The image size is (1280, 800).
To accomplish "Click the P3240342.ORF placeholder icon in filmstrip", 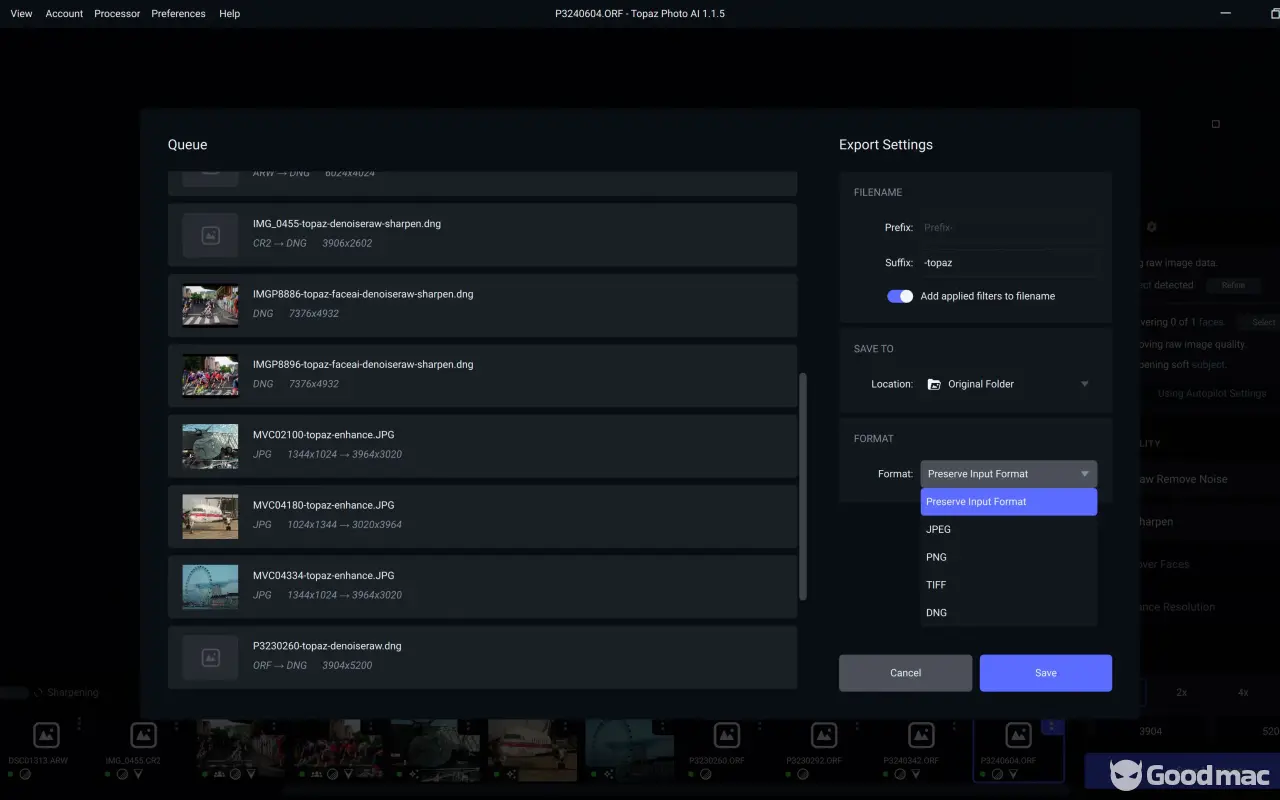I will pyautogui.click(x=921, y=736).
